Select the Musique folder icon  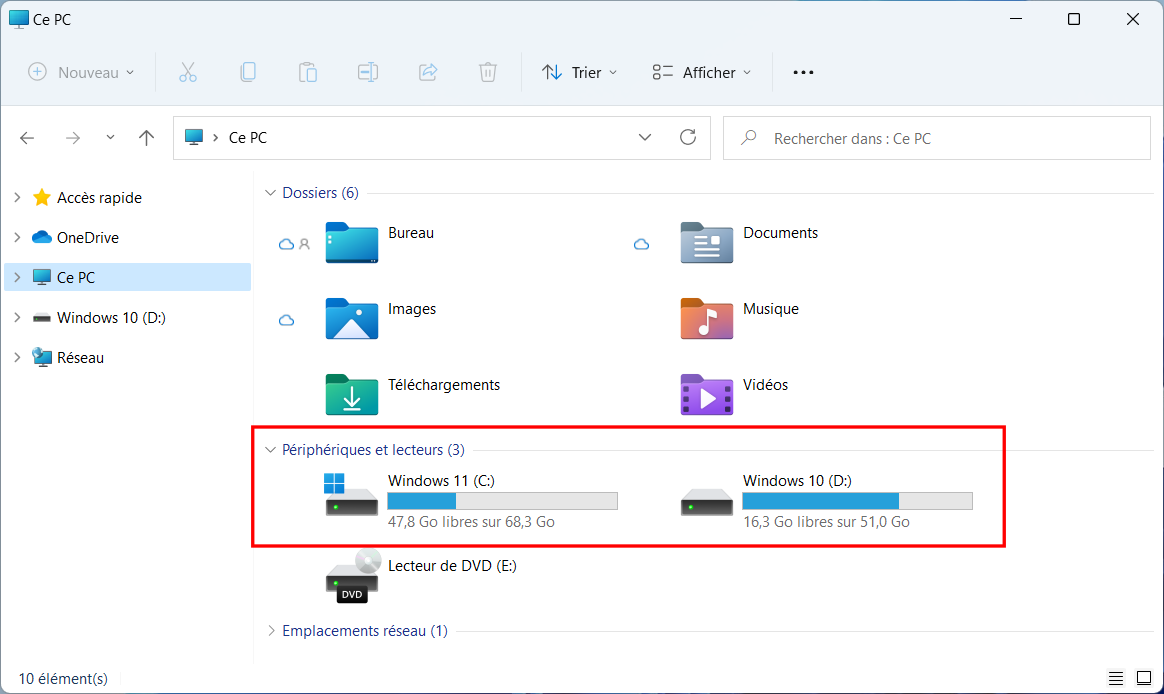tap(707, 318)
